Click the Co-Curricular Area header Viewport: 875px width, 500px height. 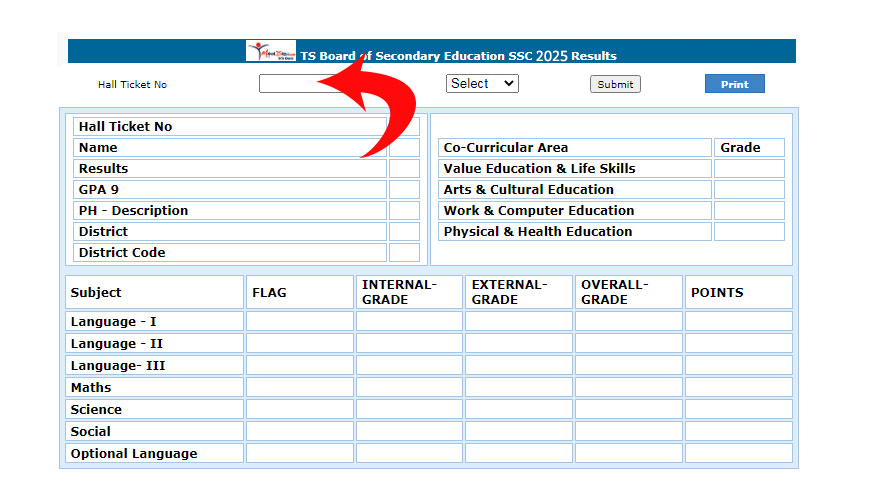[x=575, y=148]
